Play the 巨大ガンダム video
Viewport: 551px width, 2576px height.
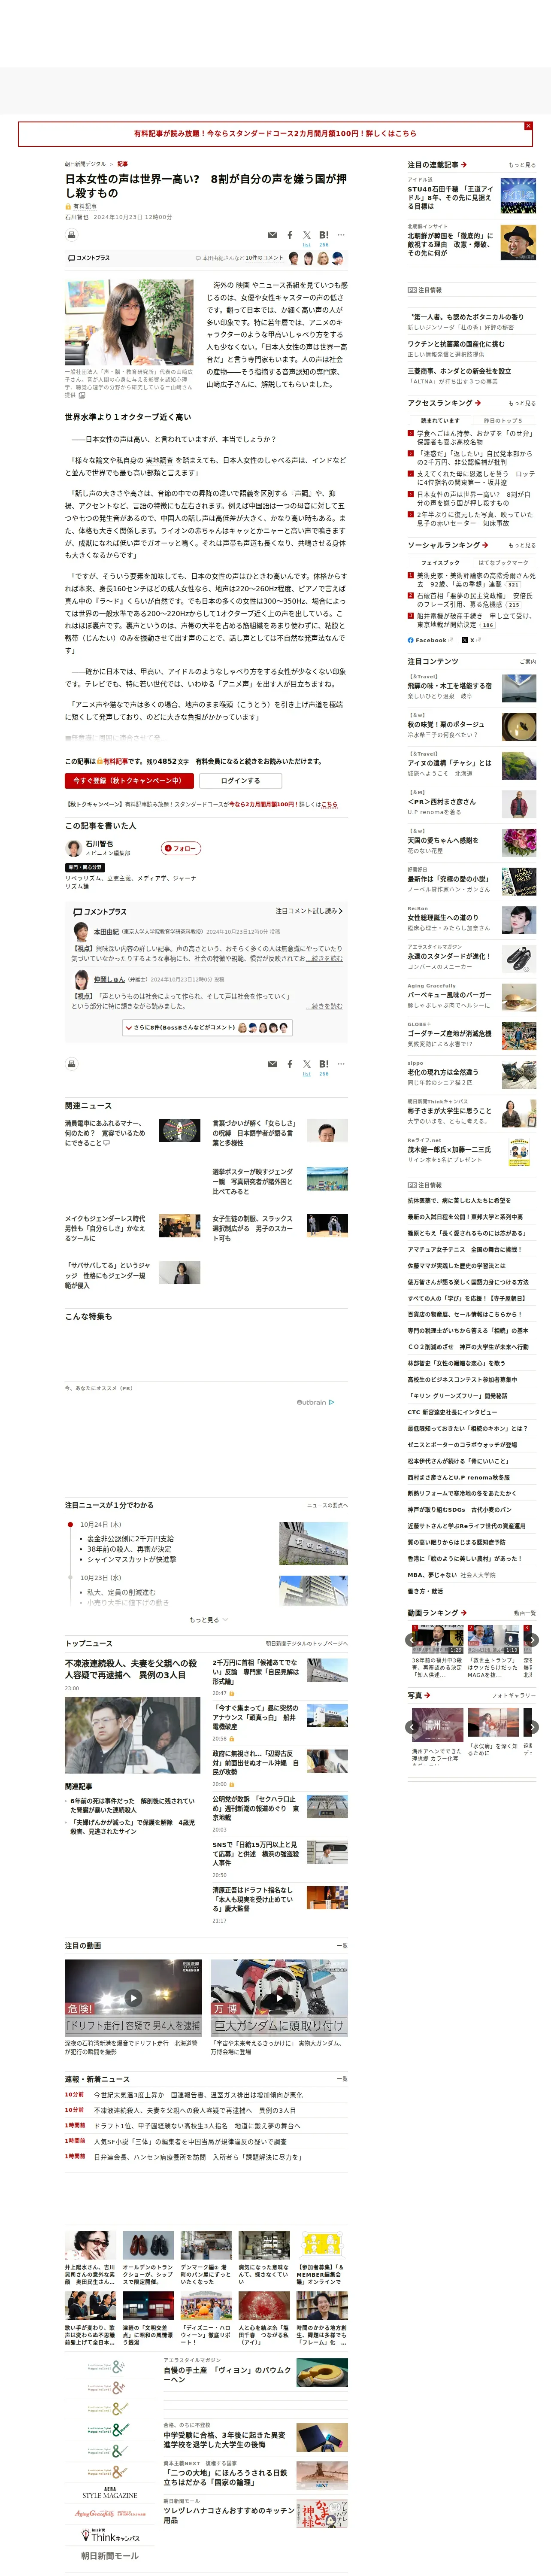279,1998
